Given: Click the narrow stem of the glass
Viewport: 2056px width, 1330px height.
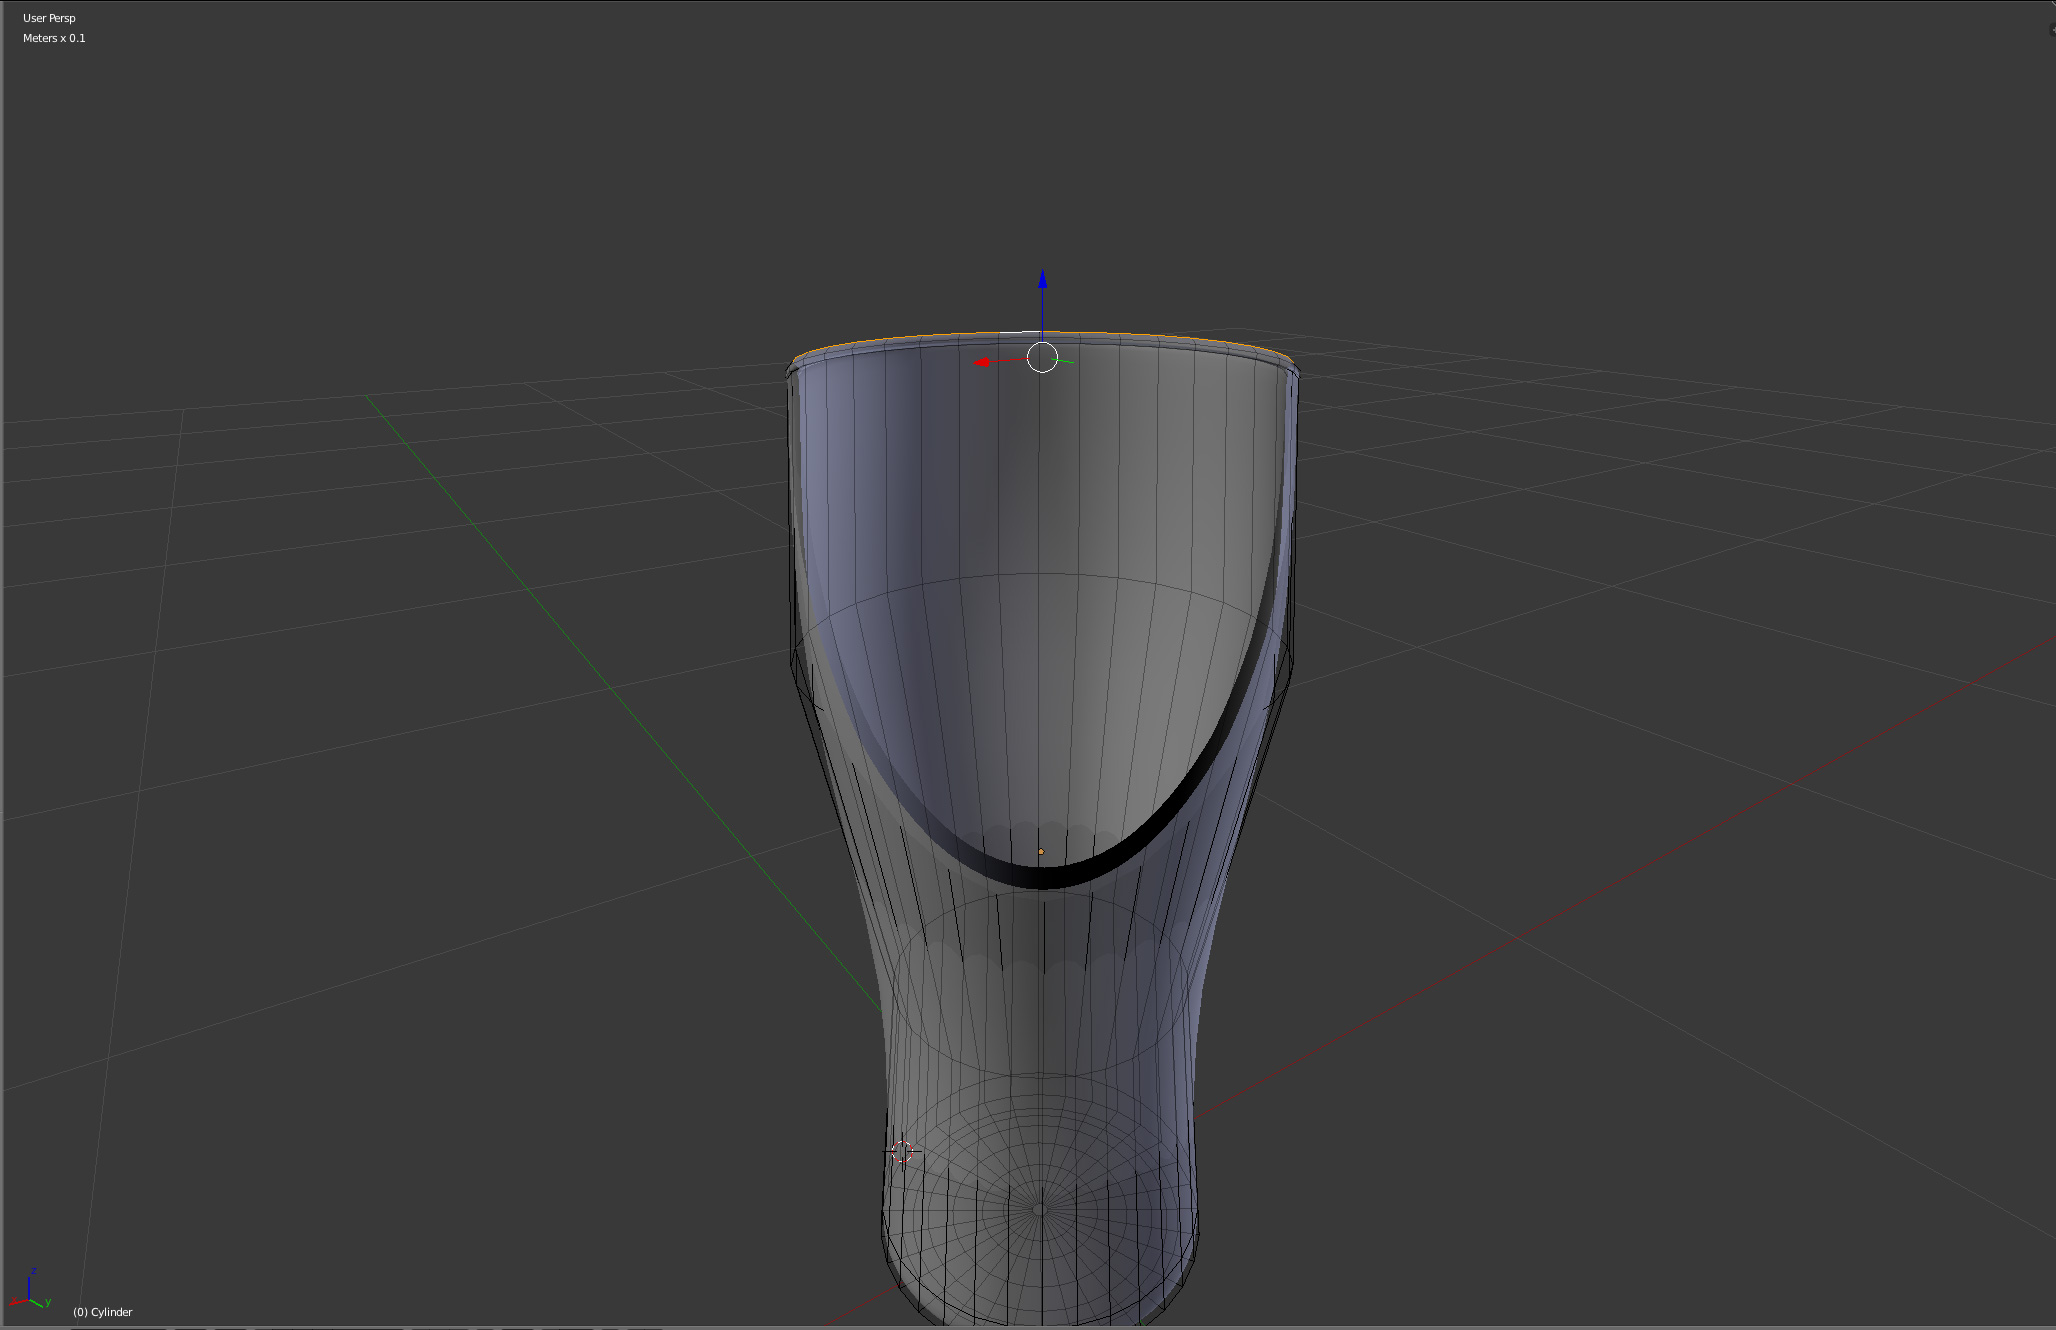Looking at the screenshot, I should click(1040, 1030).
